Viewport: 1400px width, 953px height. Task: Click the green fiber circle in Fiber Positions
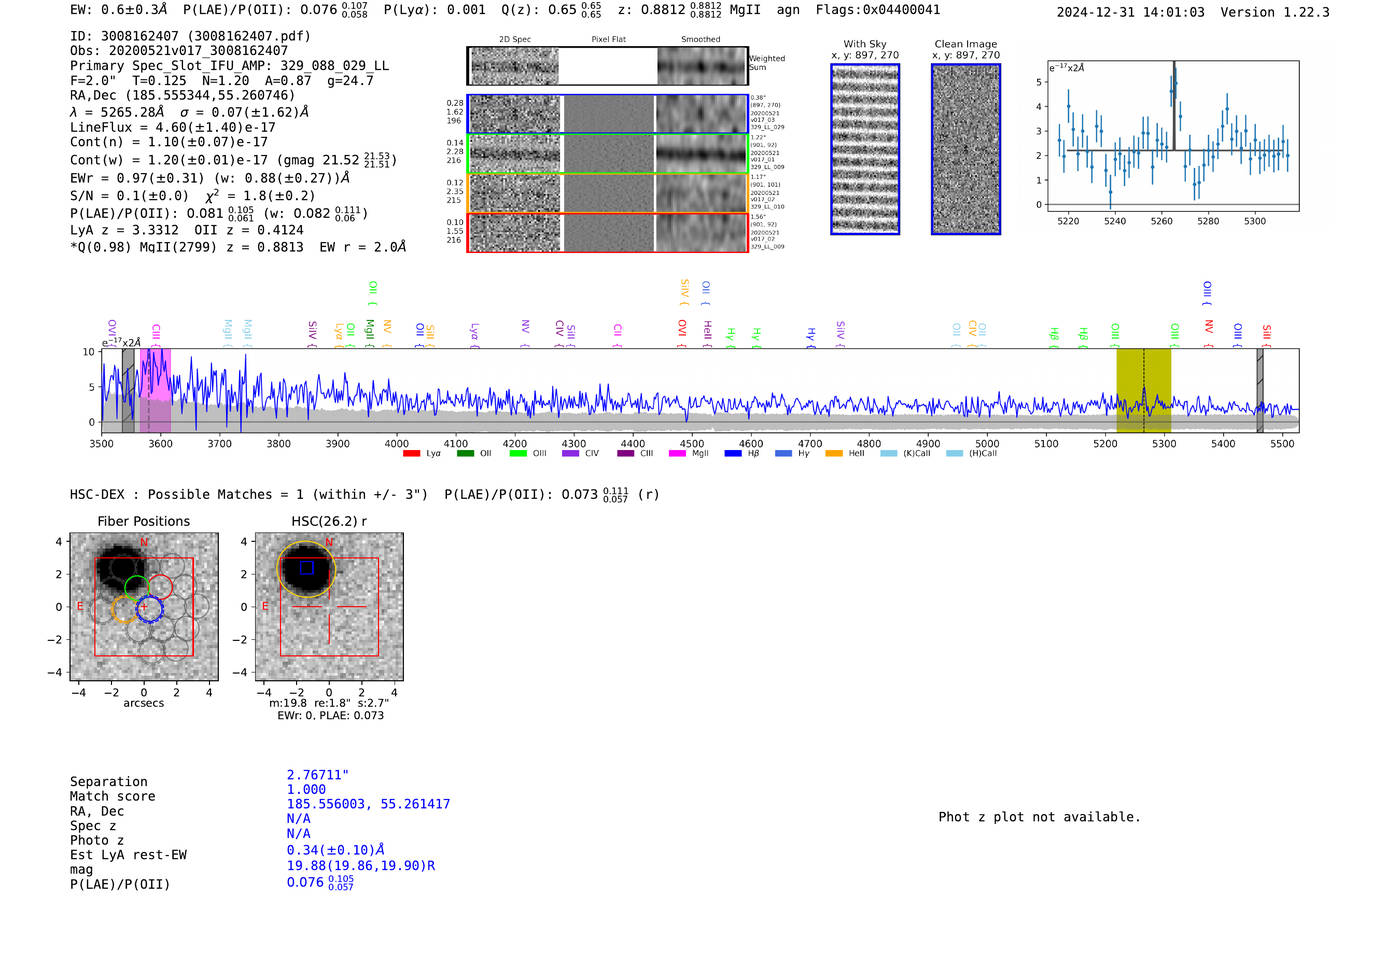tap(137, 588)
